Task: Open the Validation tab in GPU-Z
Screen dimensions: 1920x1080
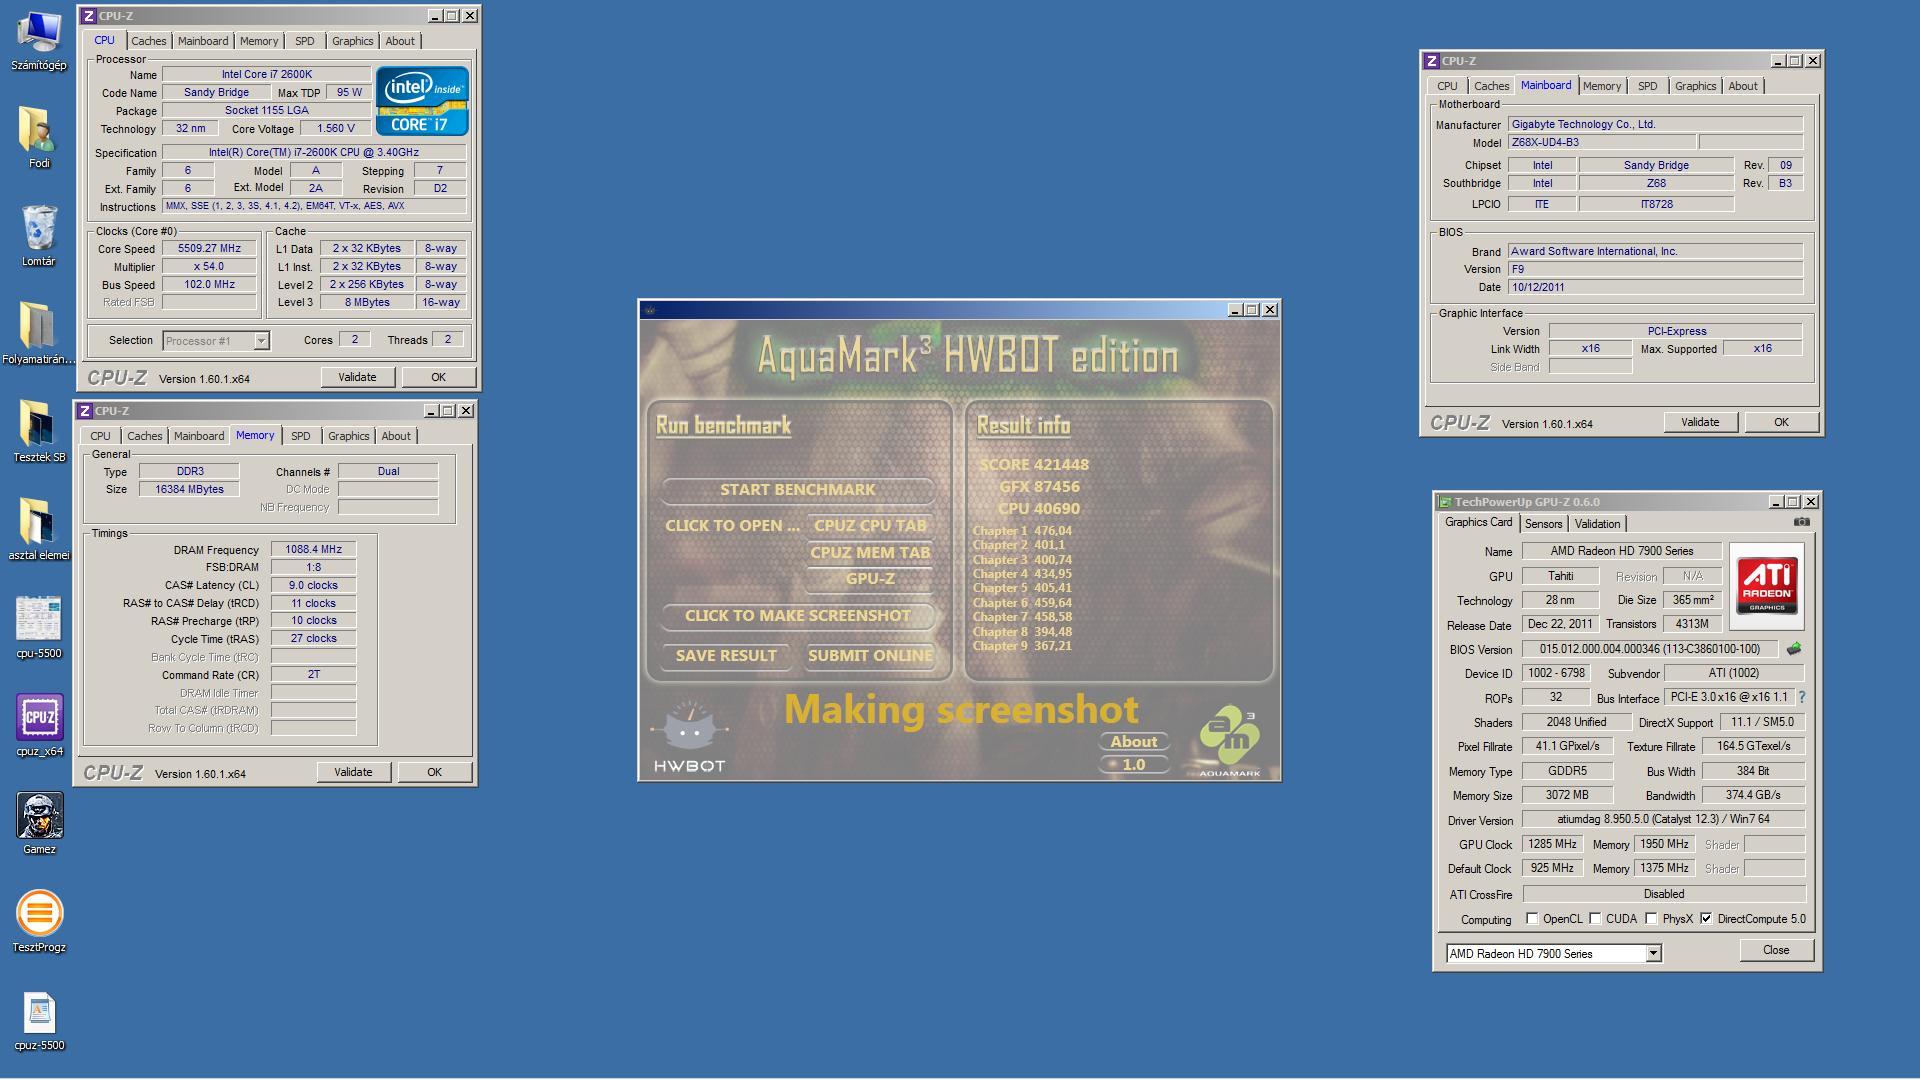Action: (x=1597, y=524)
